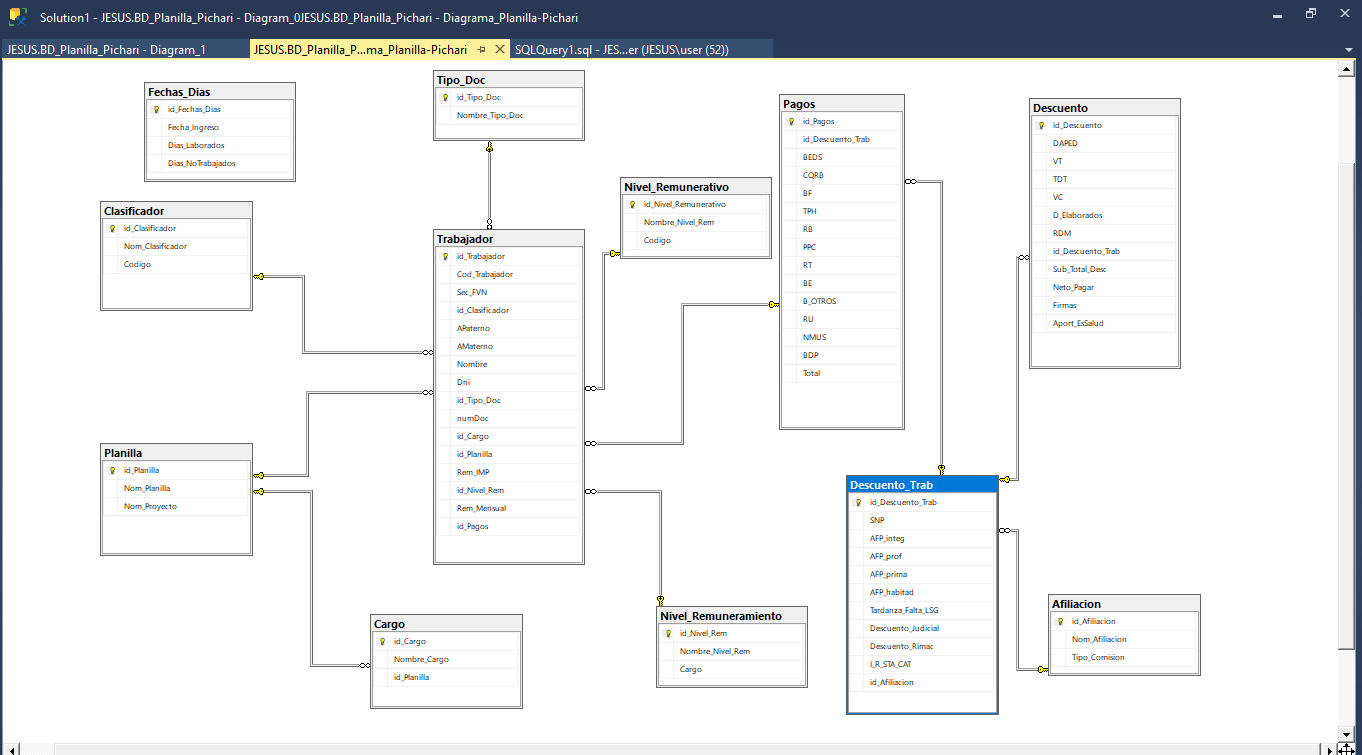The width and height of the screenshot is (1362, 755).
Task: Select the Neto_Pagar column in Descuento table
Action: click(1073, 287)
